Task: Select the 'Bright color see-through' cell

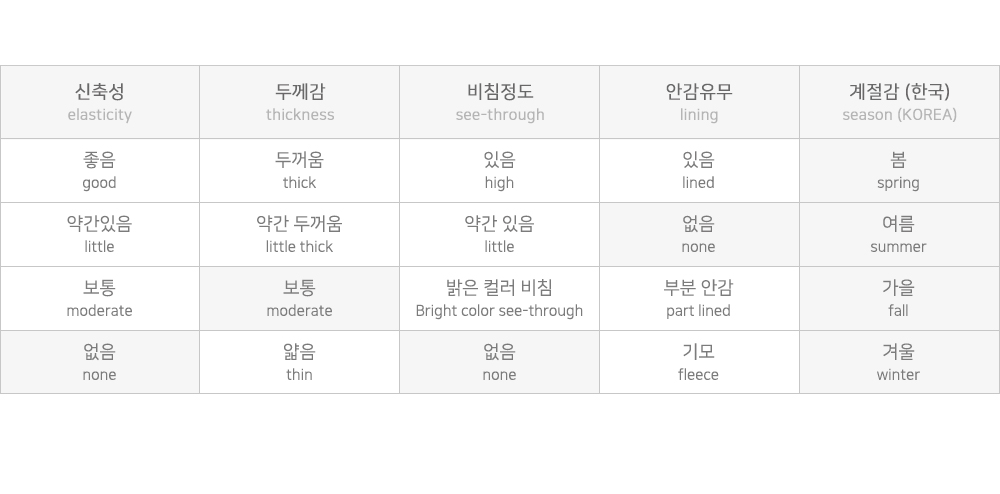Action: point(500,299)
